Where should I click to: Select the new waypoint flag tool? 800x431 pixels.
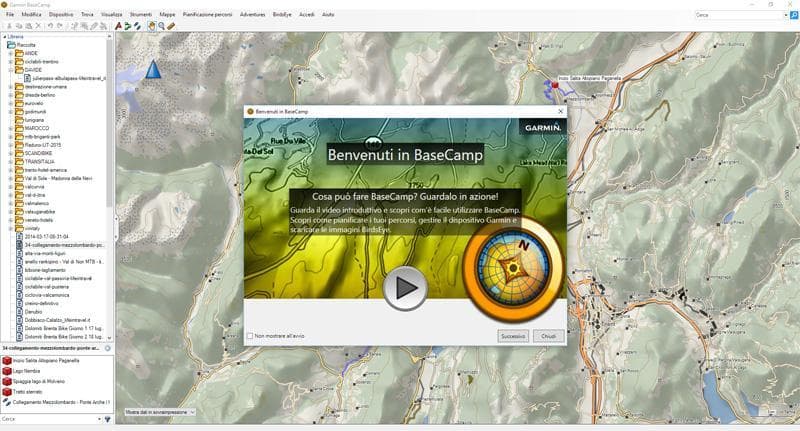(x=118, y=26)
